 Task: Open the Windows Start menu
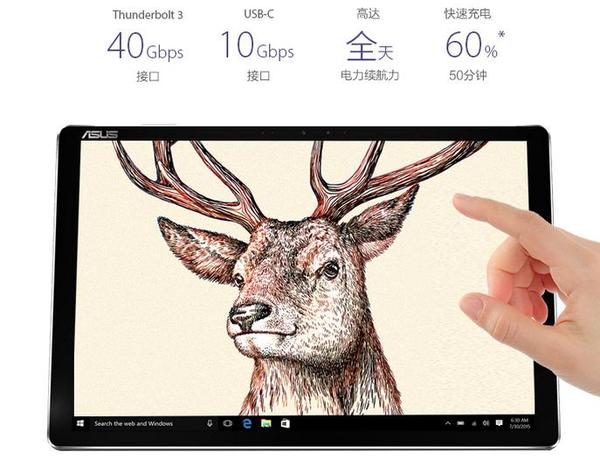(80, 423)
